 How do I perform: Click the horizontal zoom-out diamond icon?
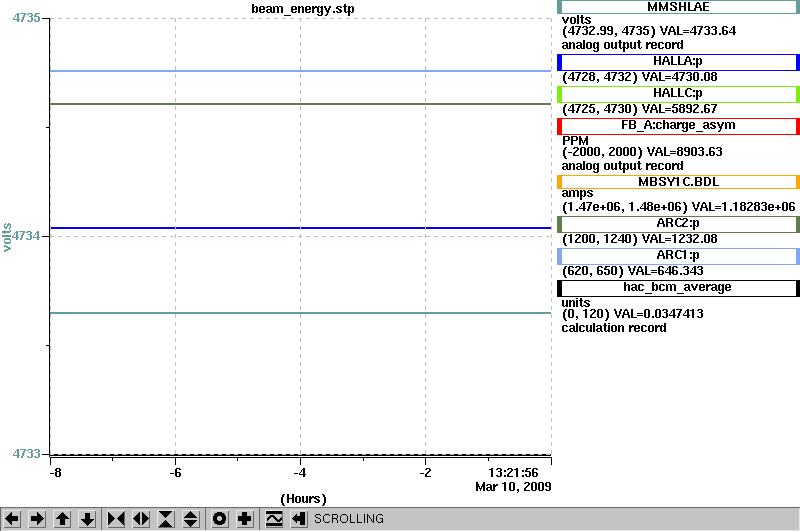(x=141, y=519)
